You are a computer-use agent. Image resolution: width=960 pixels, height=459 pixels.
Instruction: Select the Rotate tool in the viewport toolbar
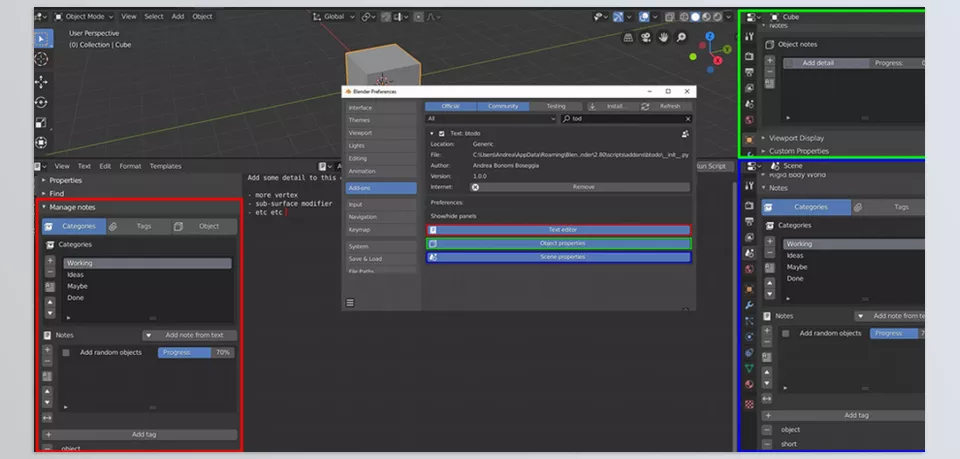[x=42, y=102]
